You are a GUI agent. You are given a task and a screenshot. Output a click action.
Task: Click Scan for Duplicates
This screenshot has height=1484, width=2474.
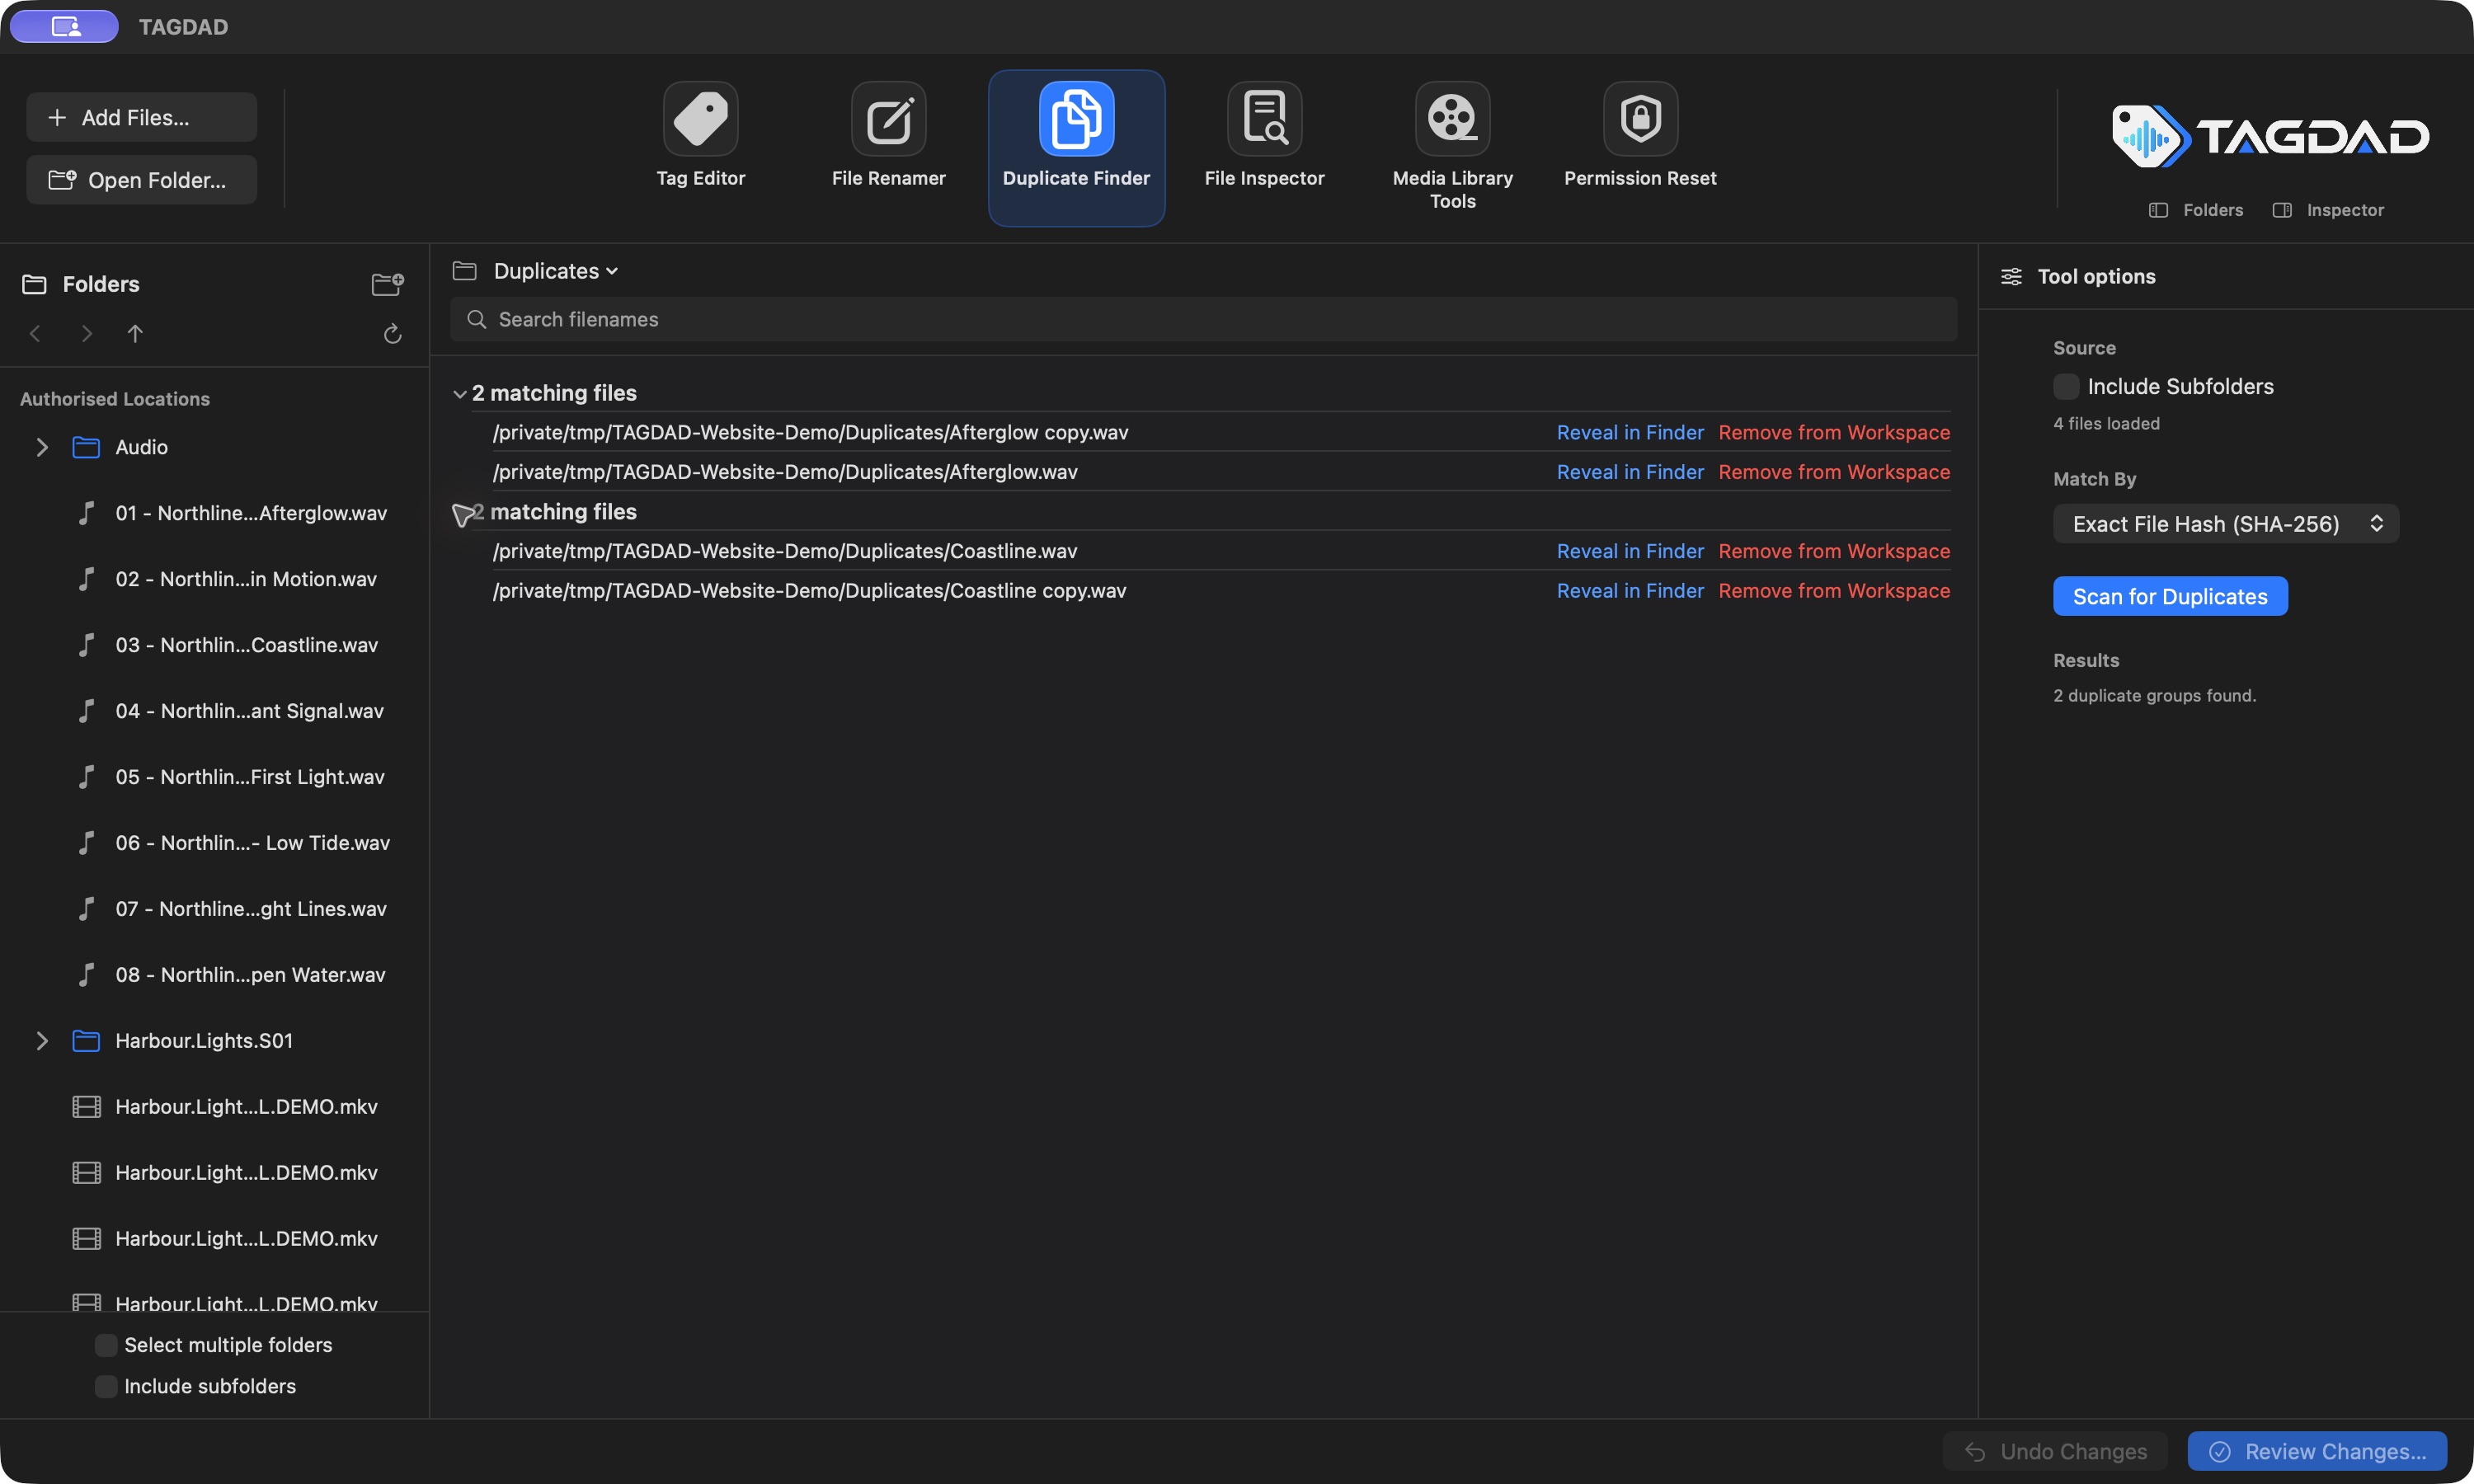[x=2170, y=596]
